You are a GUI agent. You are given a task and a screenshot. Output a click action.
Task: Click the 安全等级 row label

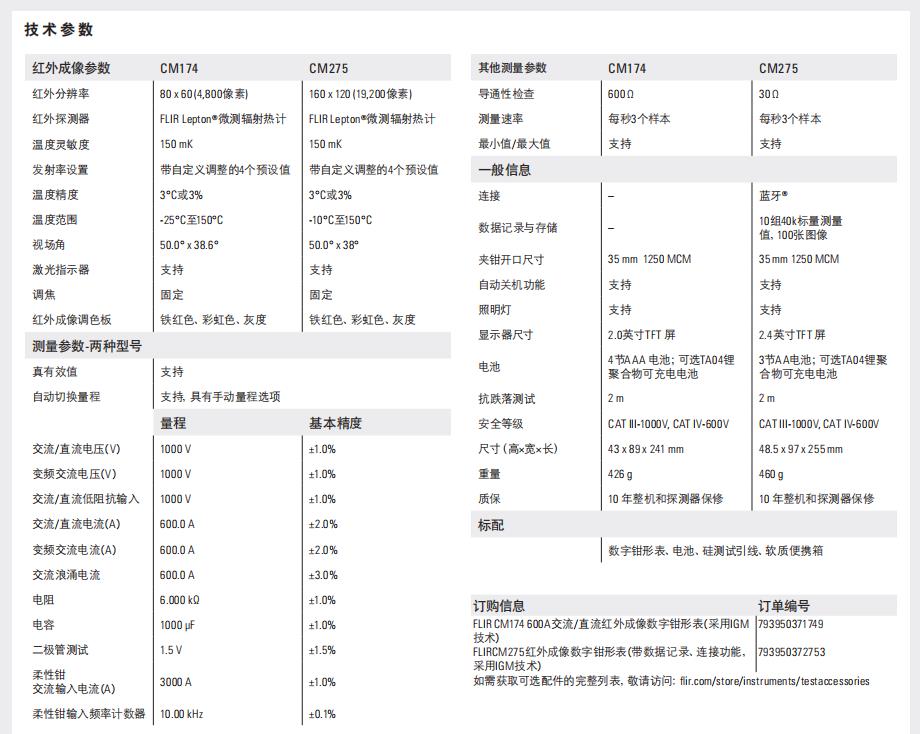click(x=500, y=424)
